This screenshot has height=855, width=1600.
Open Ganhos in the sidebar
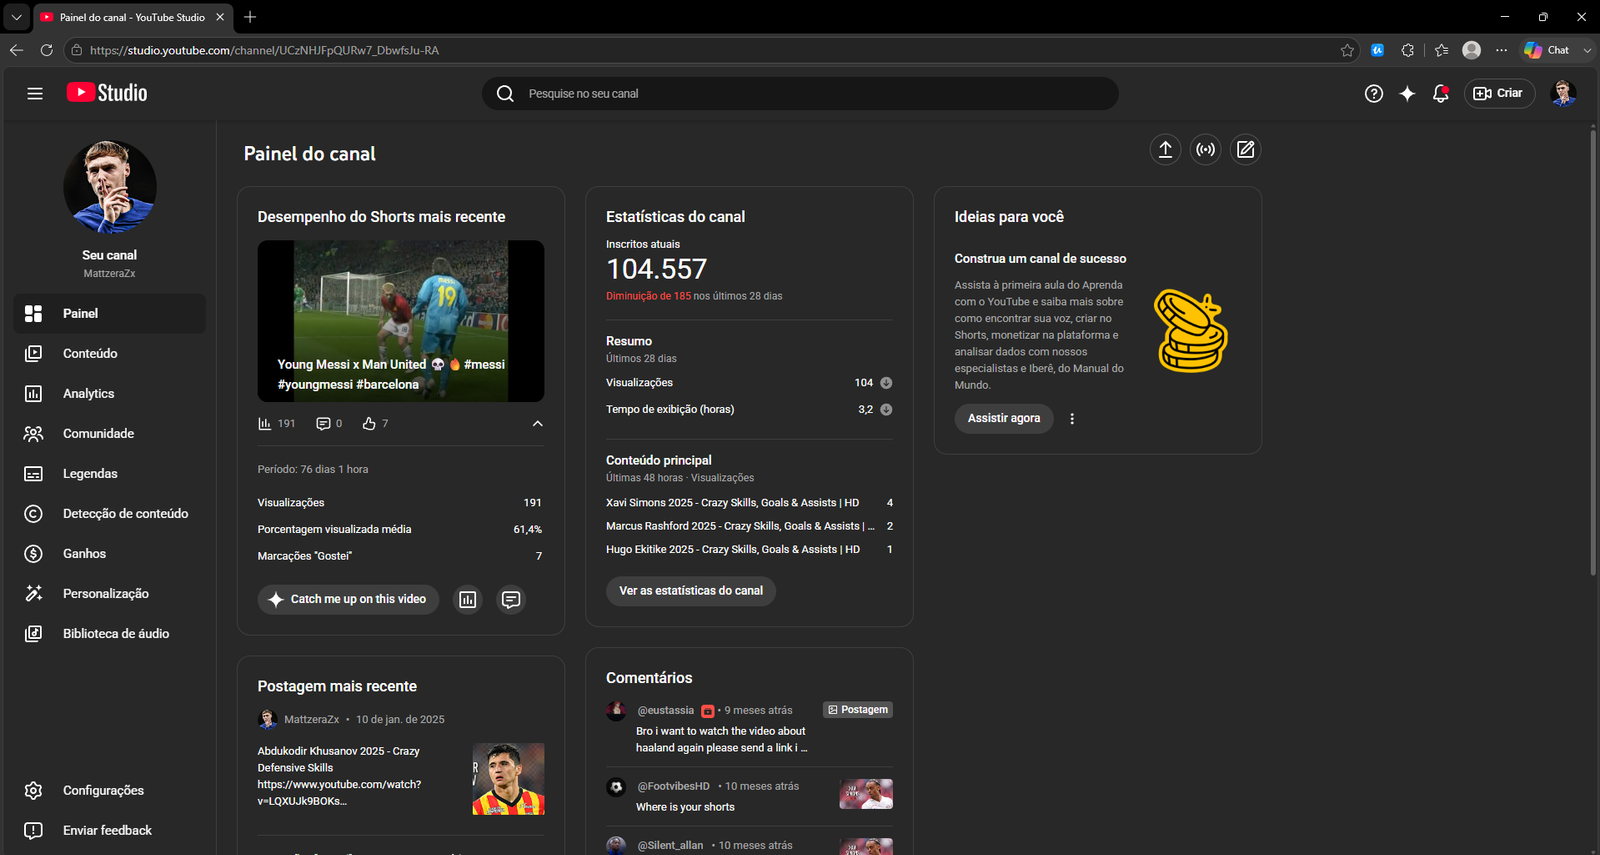pos(110,553)
